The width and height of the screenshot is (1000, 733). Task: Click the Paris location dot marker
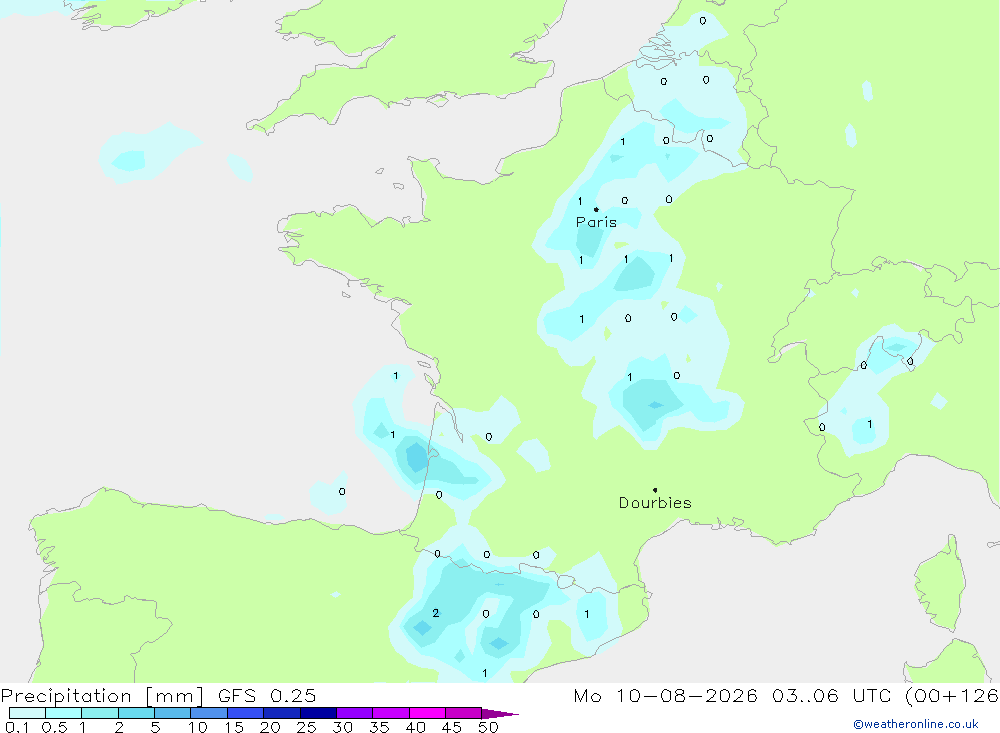tap(596, 209)
